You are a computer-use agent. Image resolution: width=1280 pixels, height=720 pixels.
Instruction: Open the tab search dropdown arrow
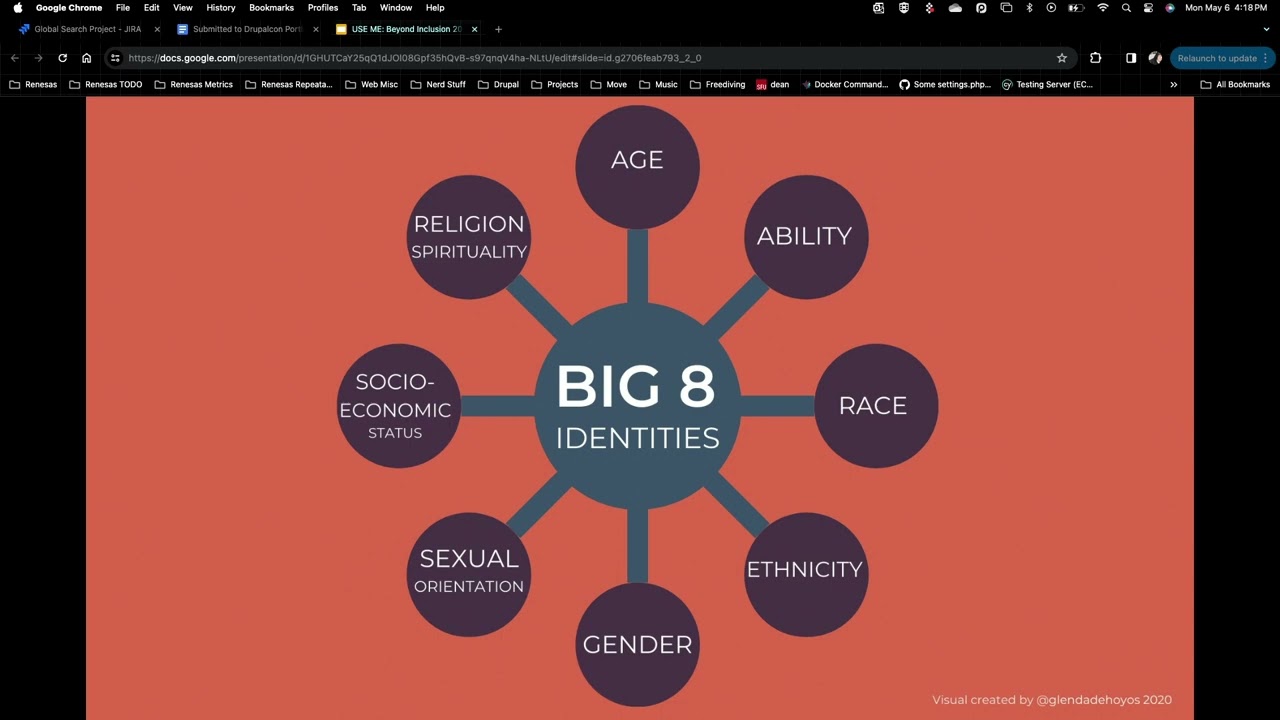pos(1267,29)
